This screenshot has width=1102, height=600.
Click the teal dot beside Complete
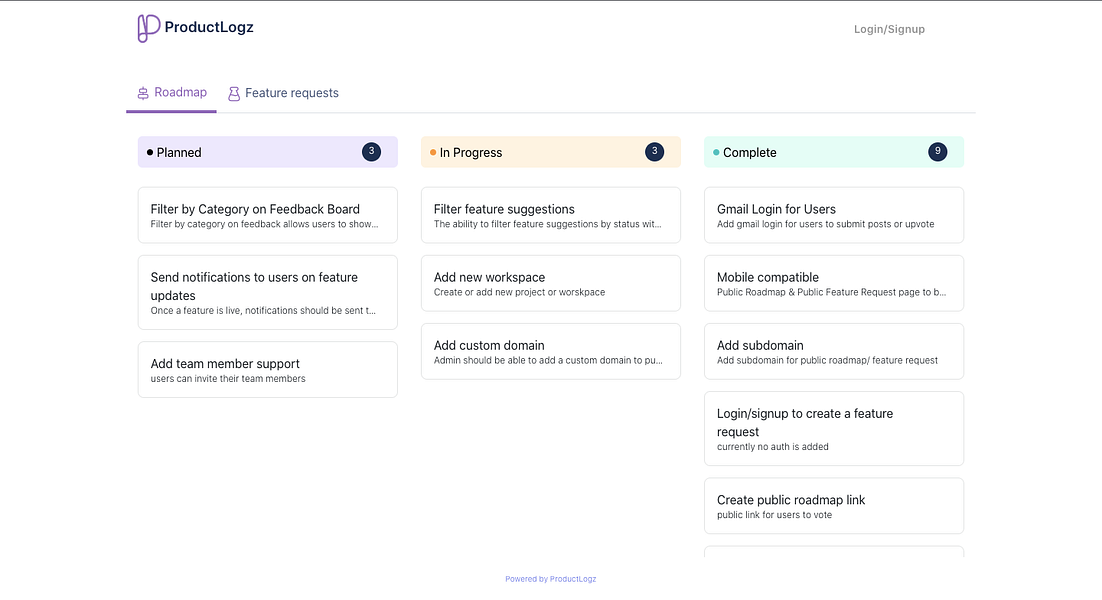(716, 152)
